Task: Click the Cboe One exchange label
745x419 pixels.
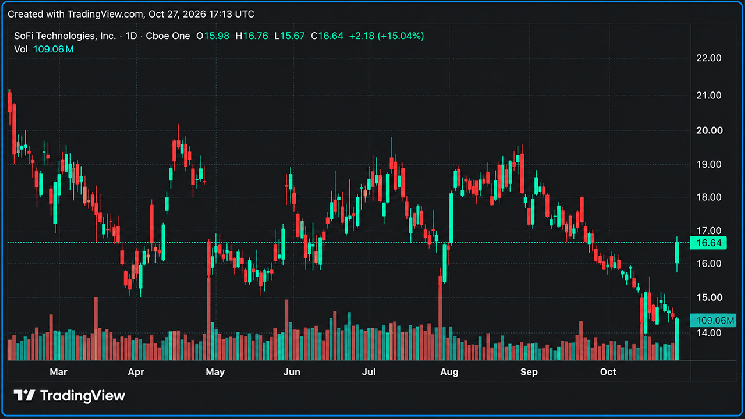Action: pos(168,36)
